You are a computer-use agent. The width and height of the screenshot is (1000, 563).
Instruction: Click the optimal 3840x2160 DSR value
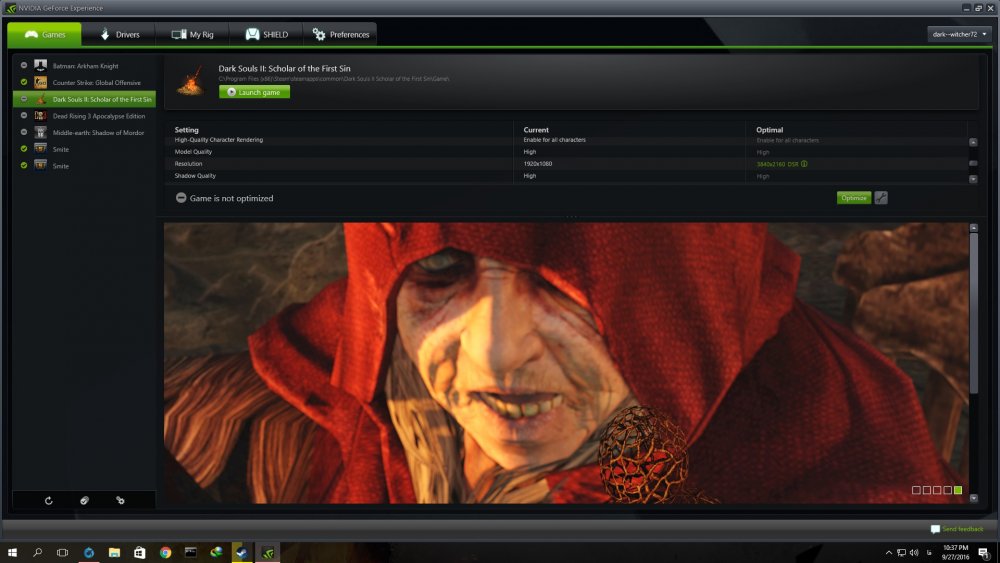tap(777, 164)
